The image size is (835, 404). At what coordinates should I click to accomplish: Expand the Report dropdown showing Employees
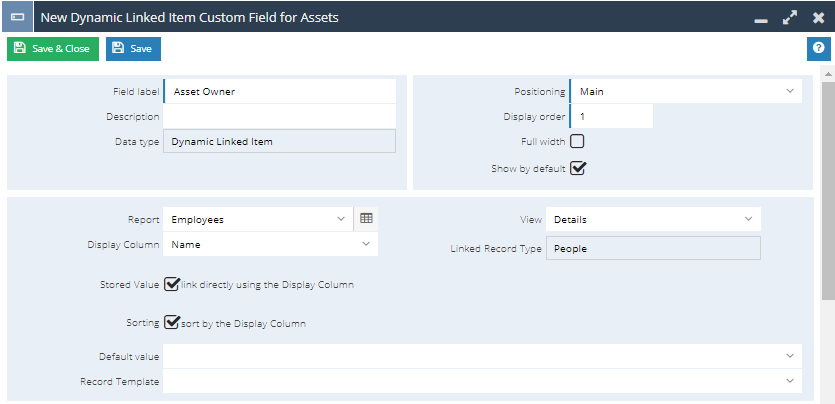[x=258, y=219]
